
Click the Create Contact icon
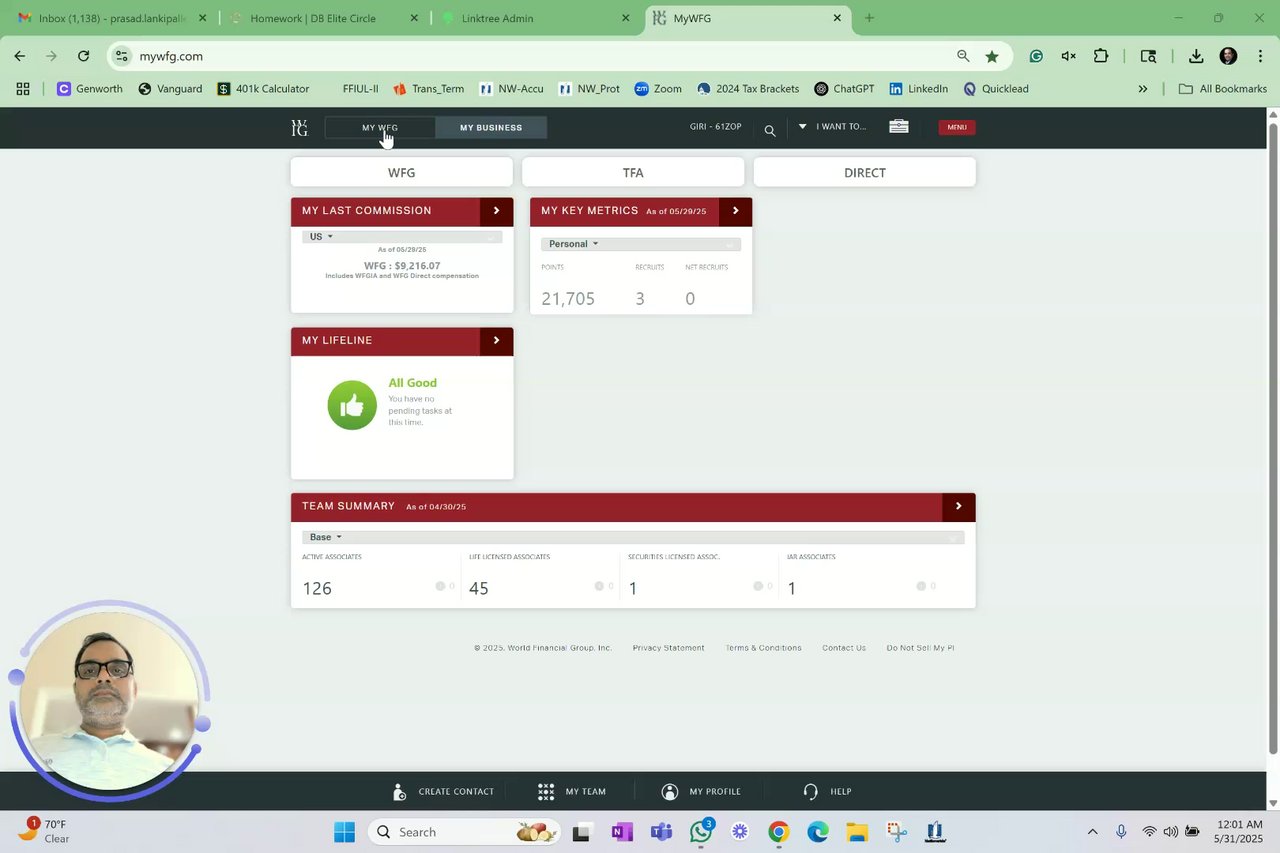point(399,791)
